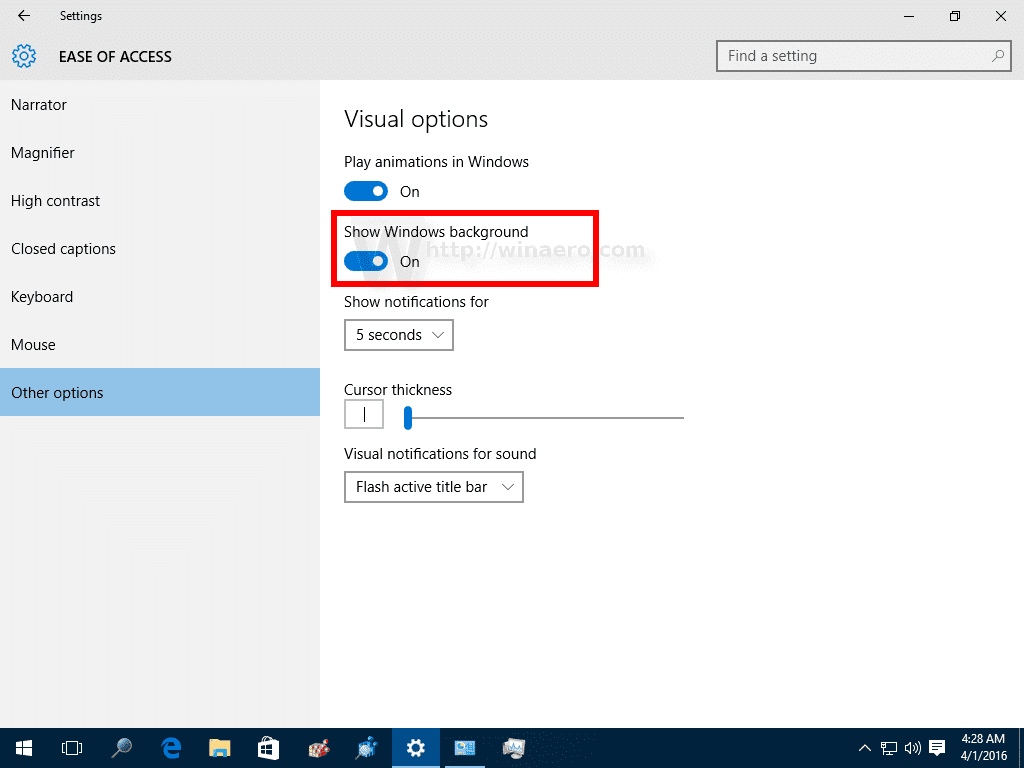Viewport: 1024px width, 768px height.
Task: Open High contrast settings
Action: point(160,200)
